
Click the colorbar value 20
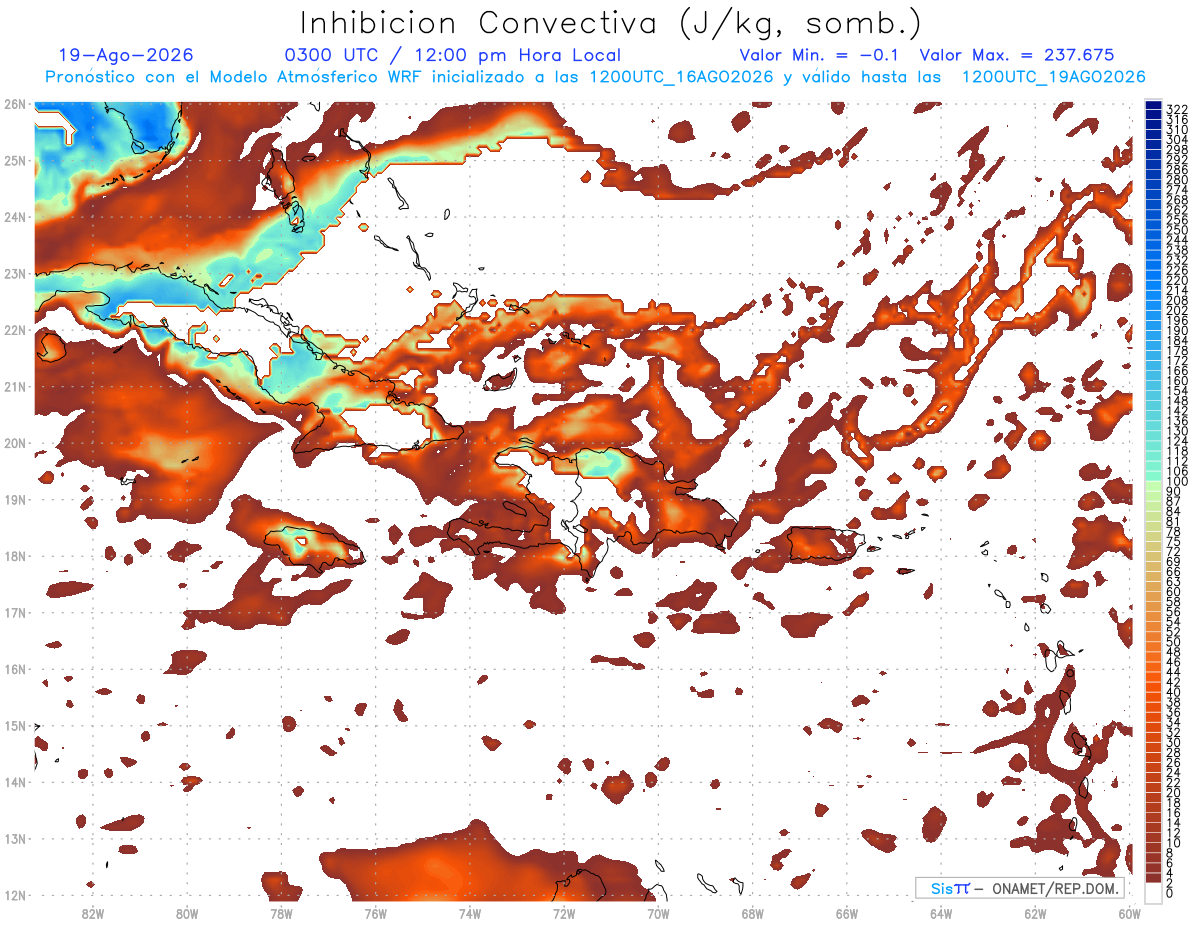pyautogui.click(x=1174, y=793)
